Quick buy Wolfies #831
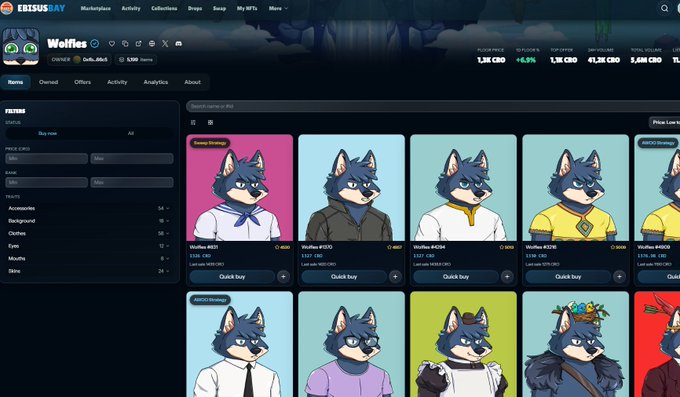 coord(232,276)
